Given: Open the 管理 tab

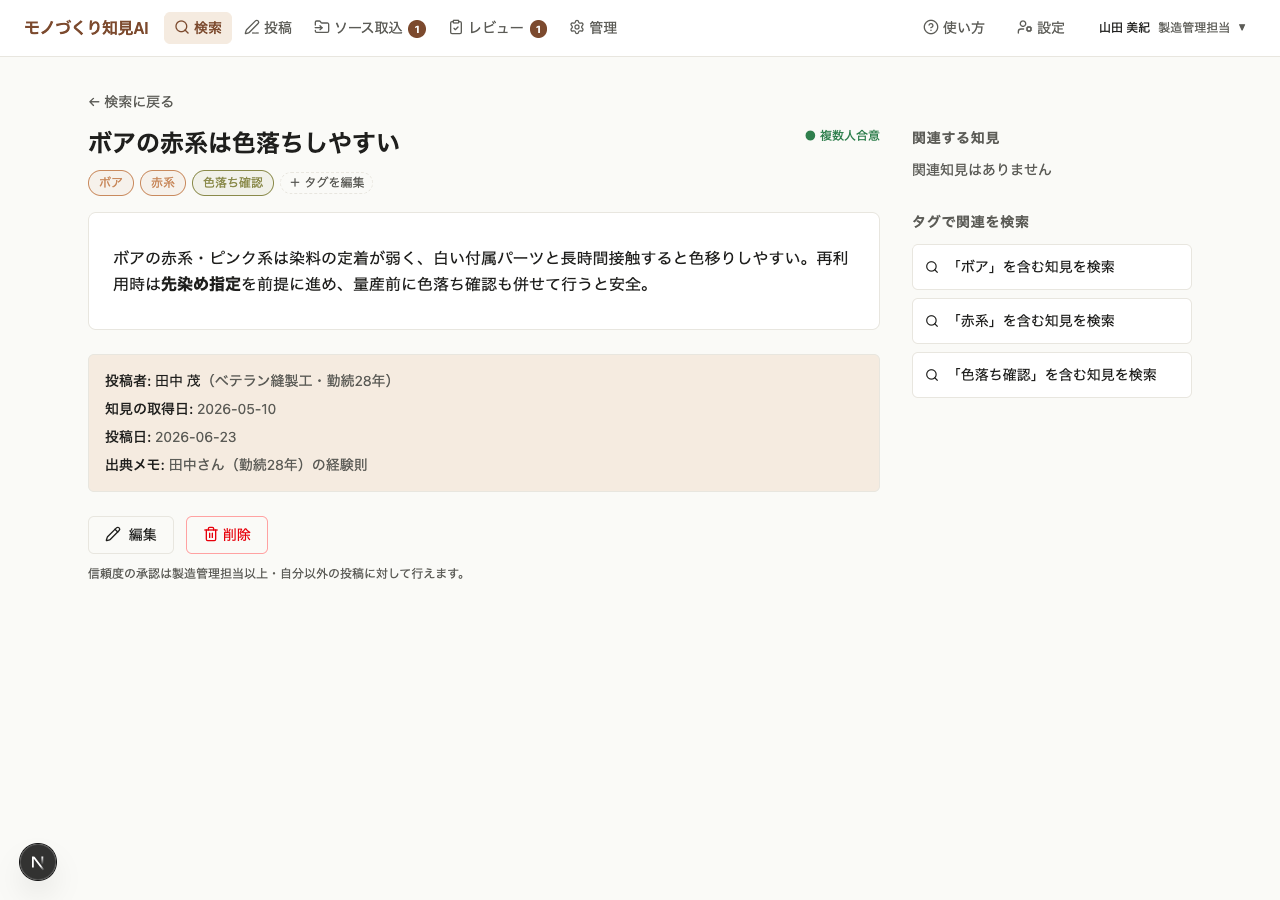Looking at the screenshot, I should tap(593, 28).
